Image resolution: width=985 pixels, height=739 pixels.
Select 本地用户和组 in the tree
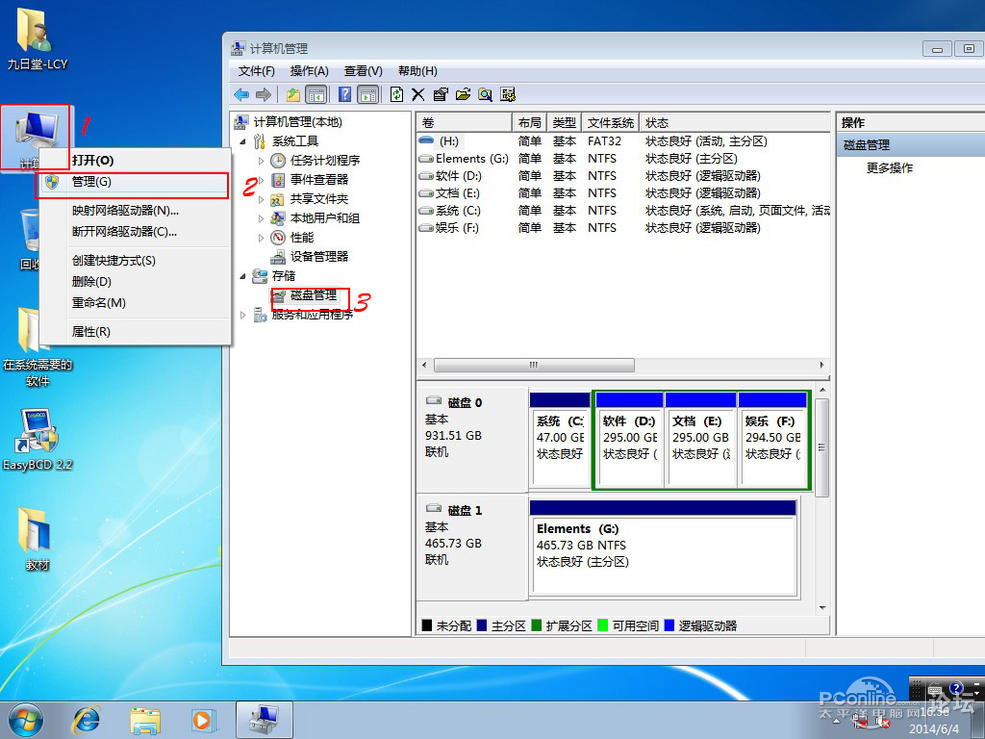pos(325,218)
